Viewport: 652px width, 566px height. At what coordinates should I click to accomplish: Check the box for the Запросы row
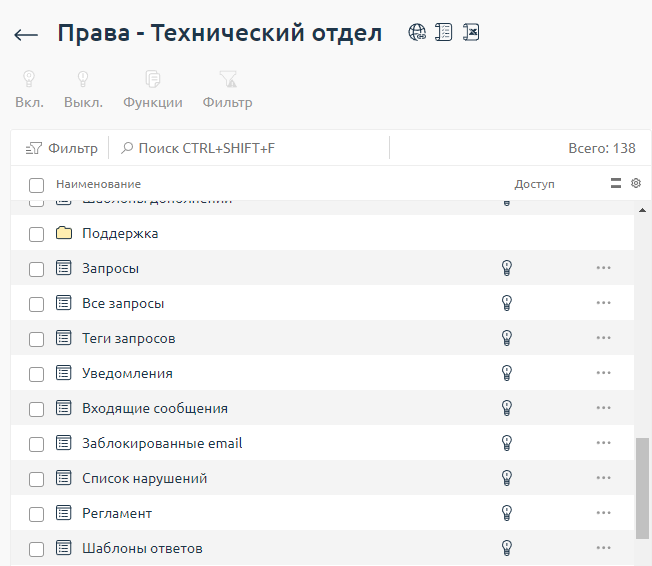click(37, 269)
